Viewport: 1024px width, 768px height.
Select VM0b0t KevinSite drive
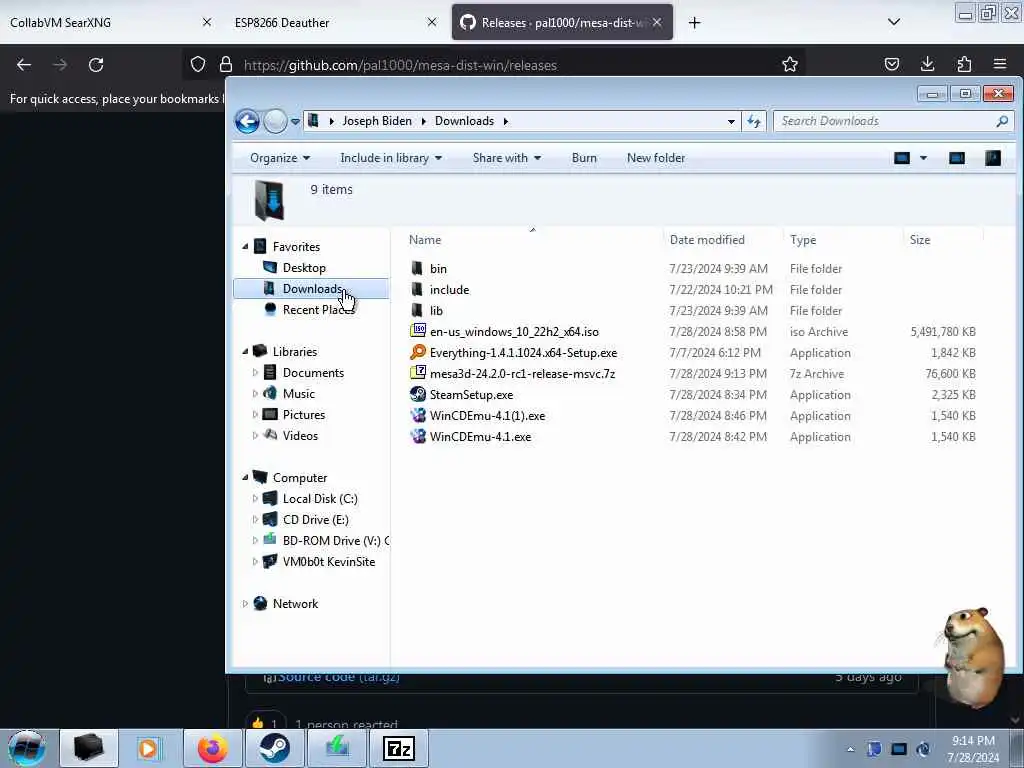(x=328, y=562)
